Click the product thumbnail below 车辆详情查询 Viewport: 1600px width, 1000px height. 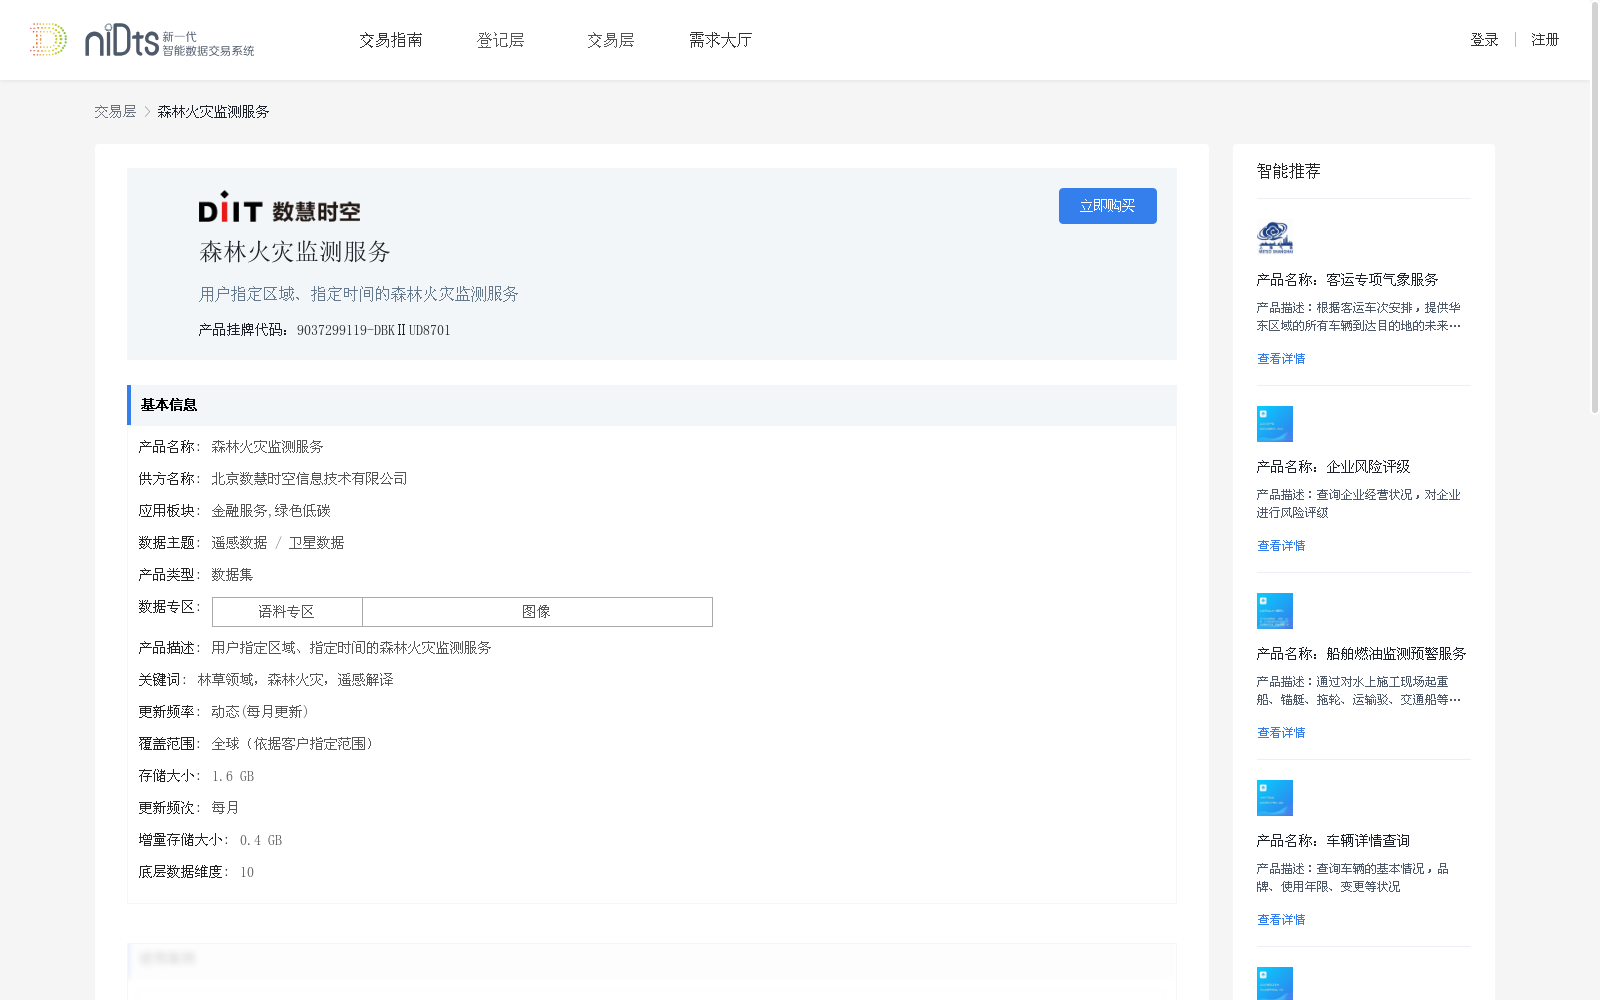1275,984
